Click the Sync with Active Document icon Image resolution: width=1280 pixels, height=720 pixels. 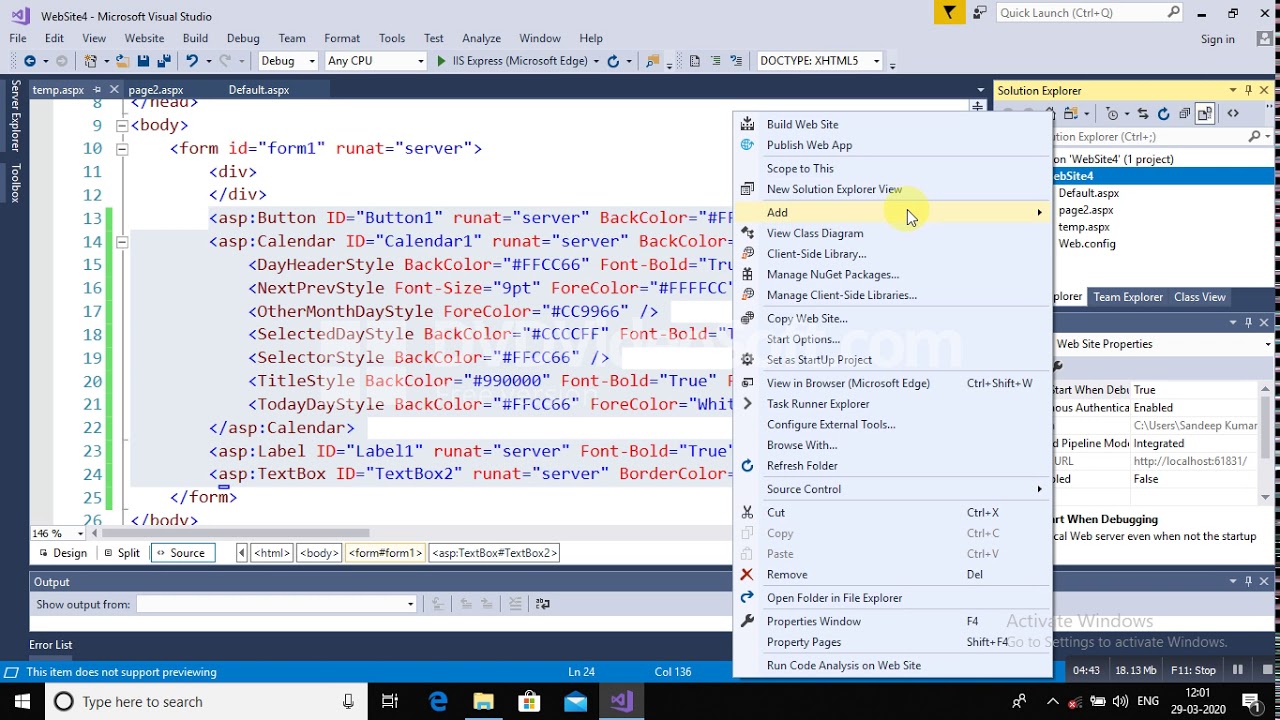pos(1144,114)
